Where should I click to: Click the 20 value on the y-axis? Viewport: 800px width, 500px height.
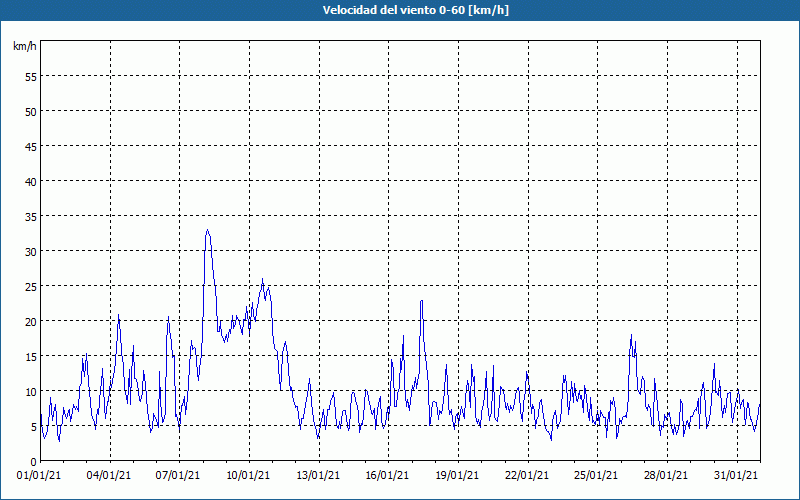point(31,321)
